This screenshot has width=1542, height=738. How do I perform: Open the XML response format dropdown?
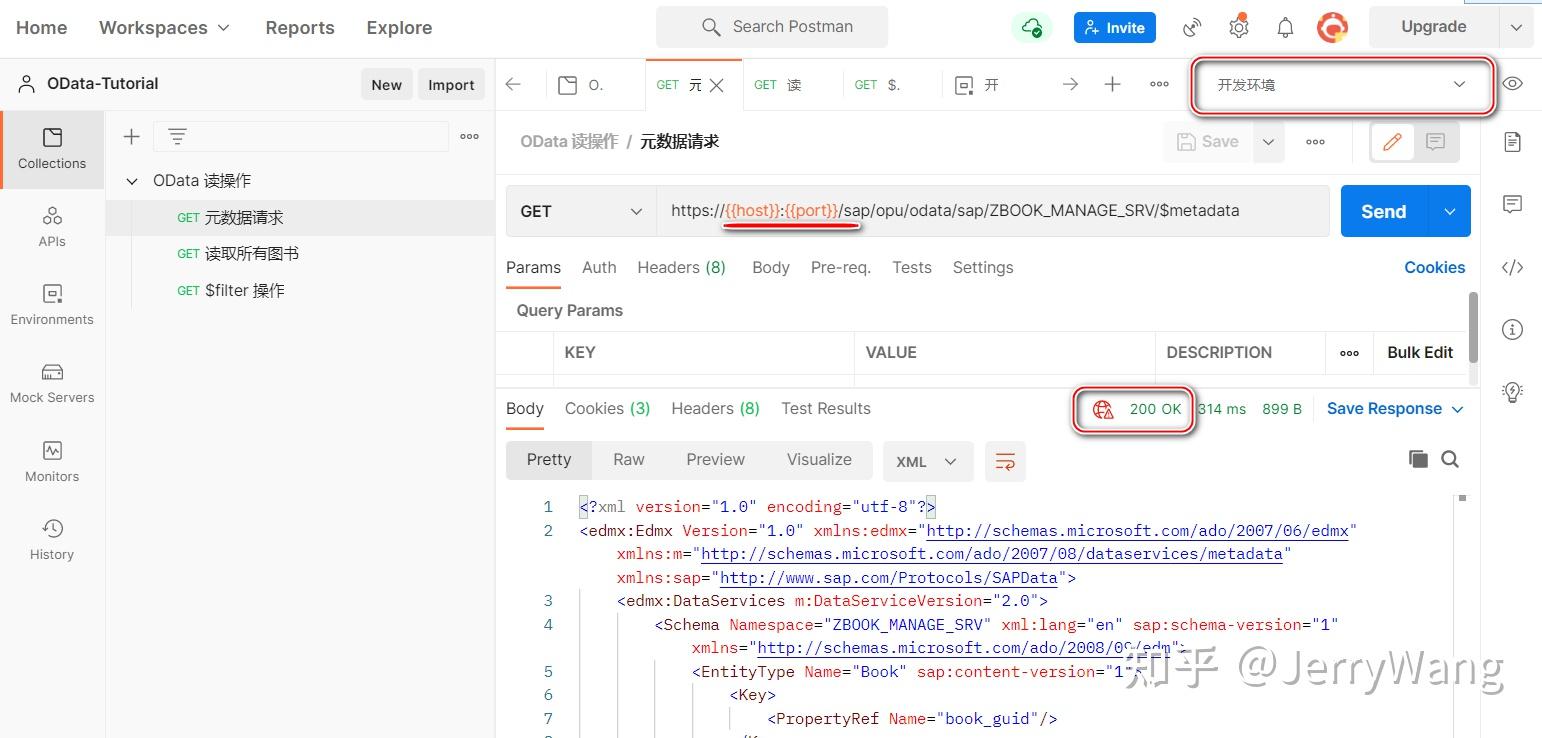pos(926,461)
